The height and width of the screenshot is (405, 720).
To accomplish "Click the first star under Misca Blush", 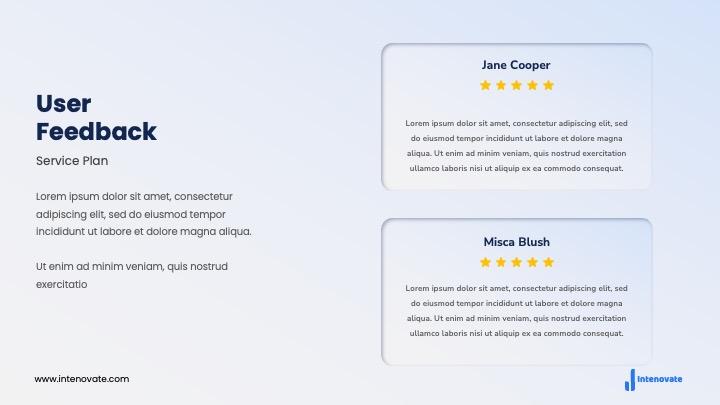I will (x=485, y=262).
